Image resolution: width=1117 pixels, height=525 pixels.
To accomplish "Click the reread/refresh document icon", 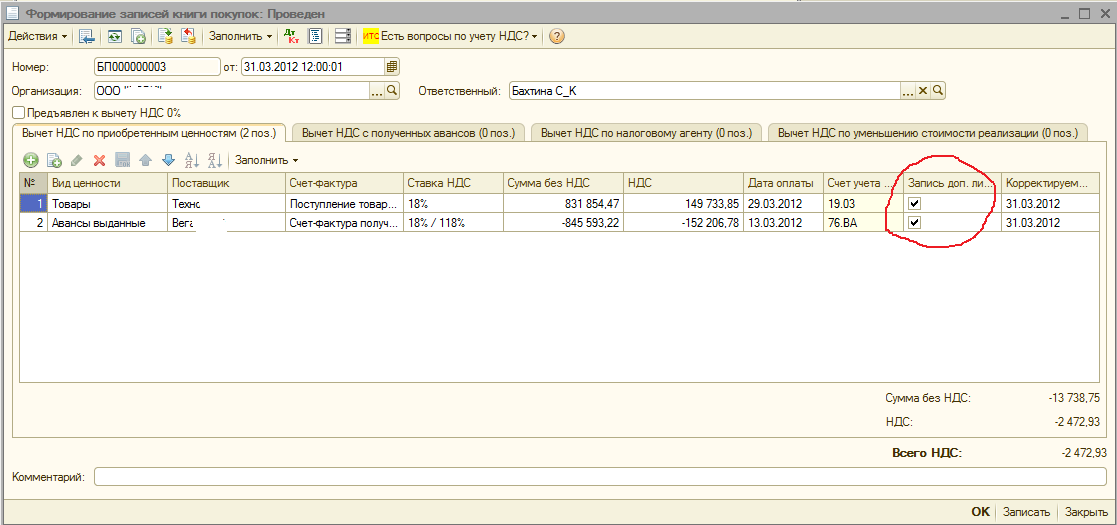I will point(114,36).
